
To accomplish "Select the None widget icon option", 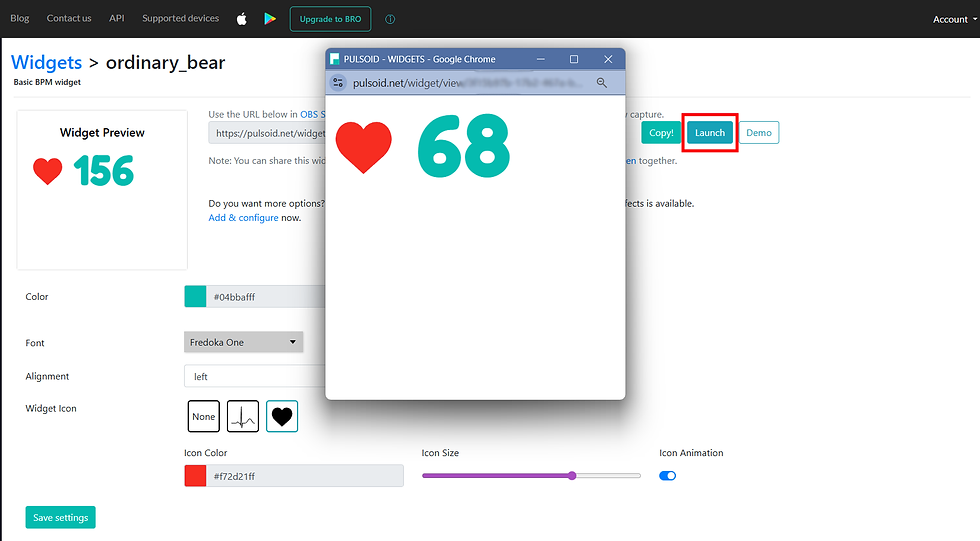I will click(x=204, y=416).
